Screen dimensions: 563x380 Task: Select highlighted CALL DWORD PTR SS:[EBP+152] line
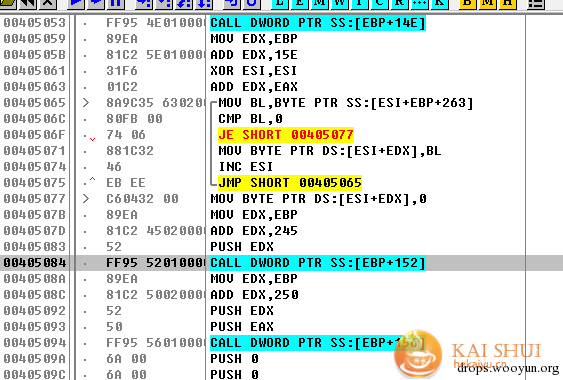click(x=318, y=263)
